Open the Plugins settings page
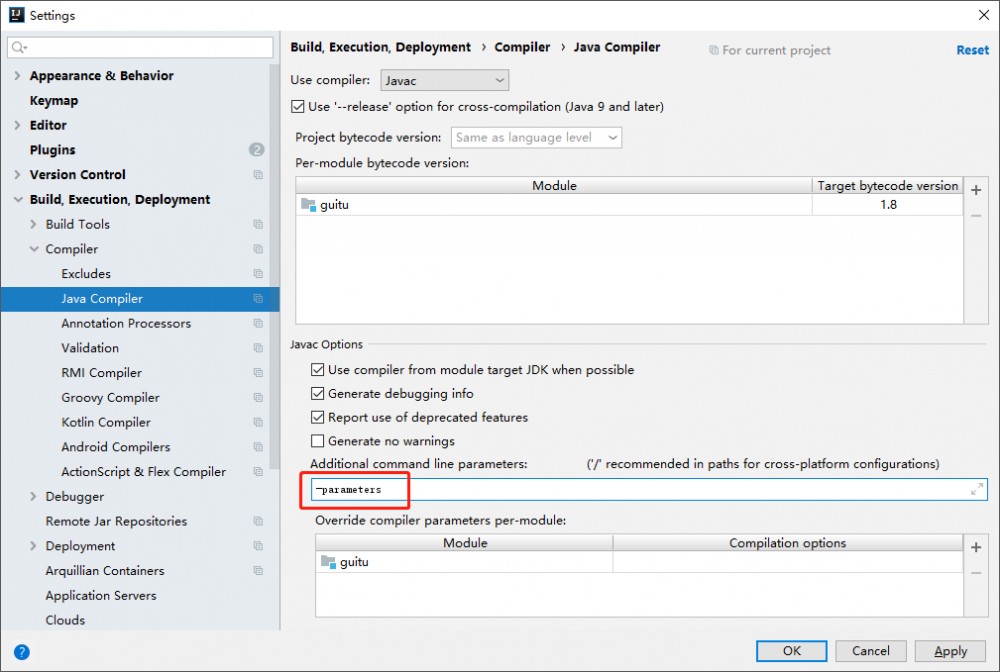The image size is (1000, 672). point(52,150)
